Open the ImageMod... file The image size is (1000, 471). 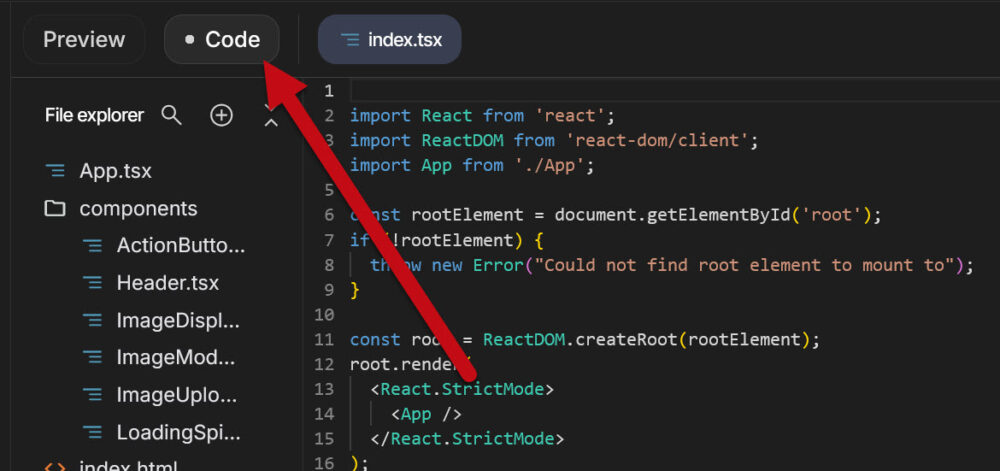click(176, 358)
